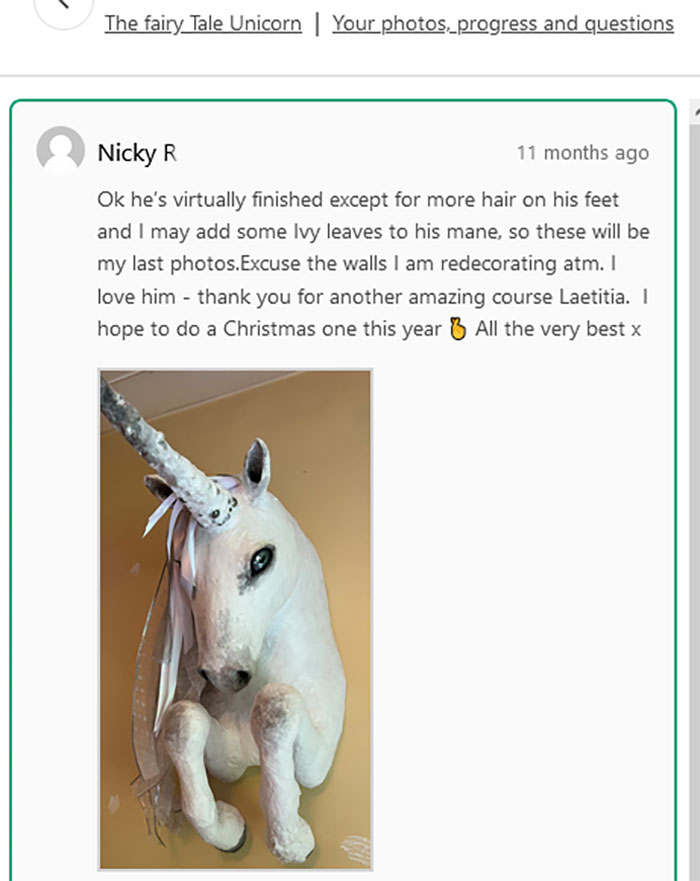Click the word Christmas in the comment
This screenshot has width=700, height=881.
[x=269, y=329]
